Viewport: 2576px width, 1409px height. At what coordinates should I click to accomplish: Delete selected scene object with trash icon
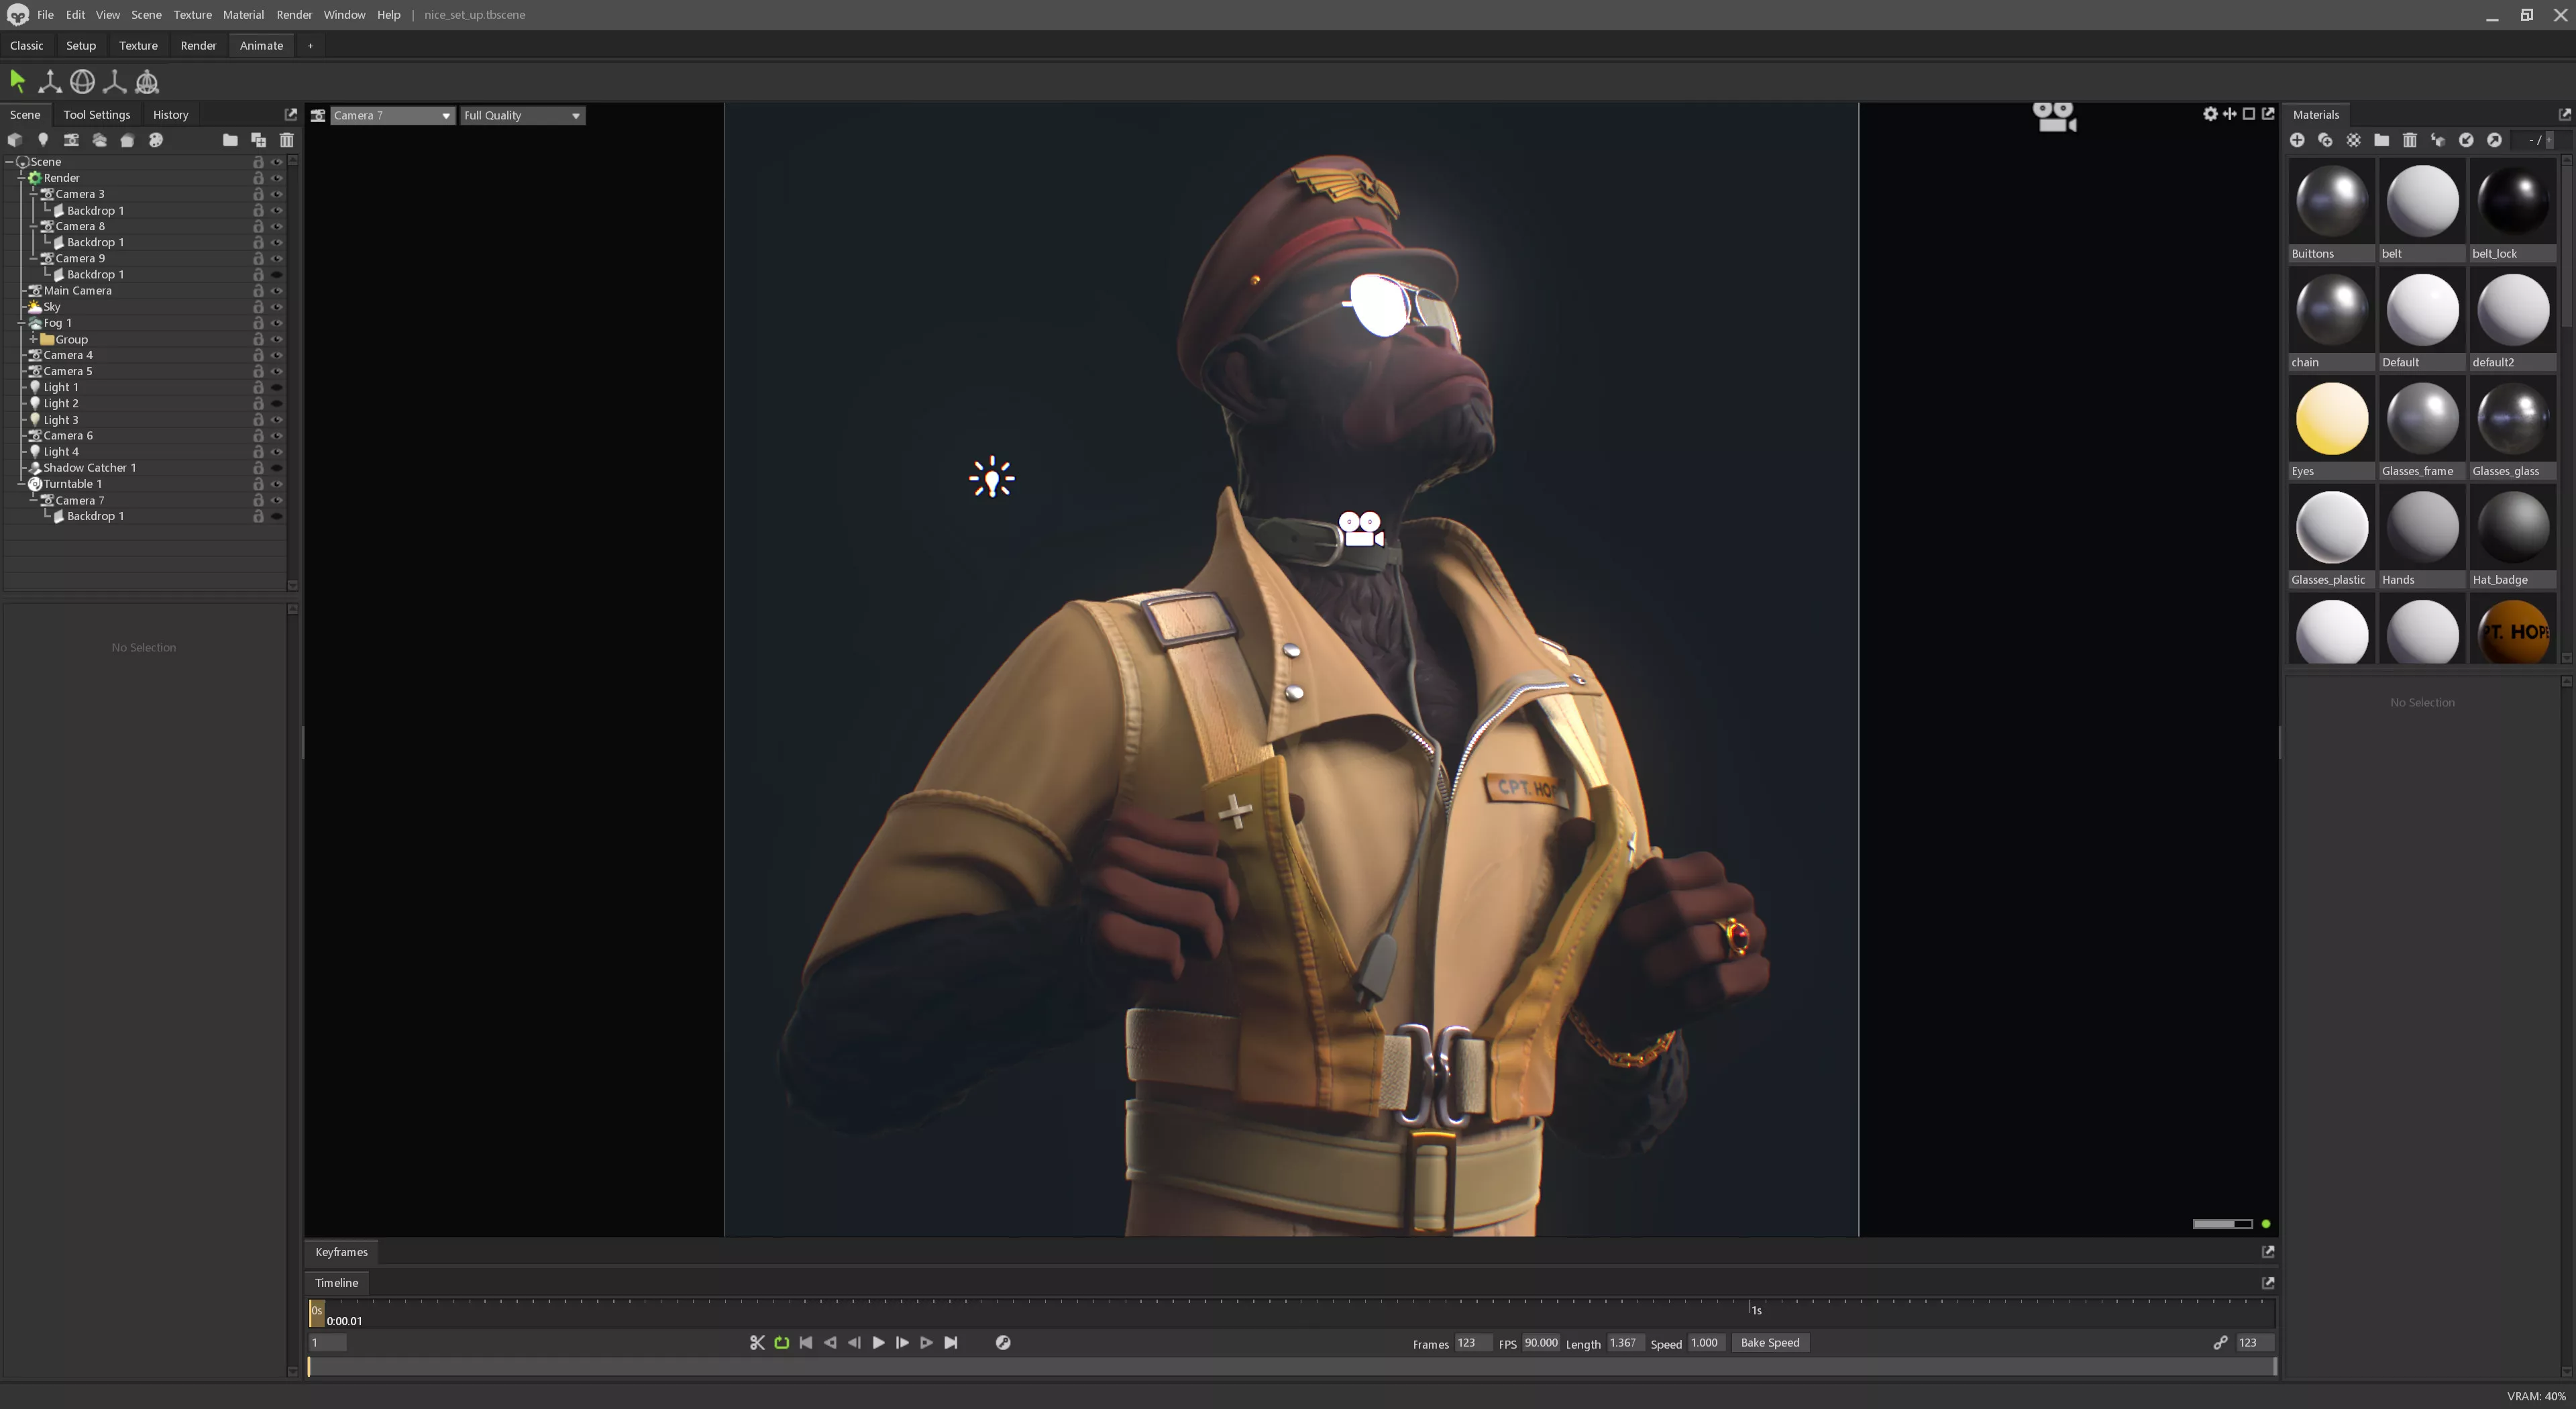[x=287, y=140]
